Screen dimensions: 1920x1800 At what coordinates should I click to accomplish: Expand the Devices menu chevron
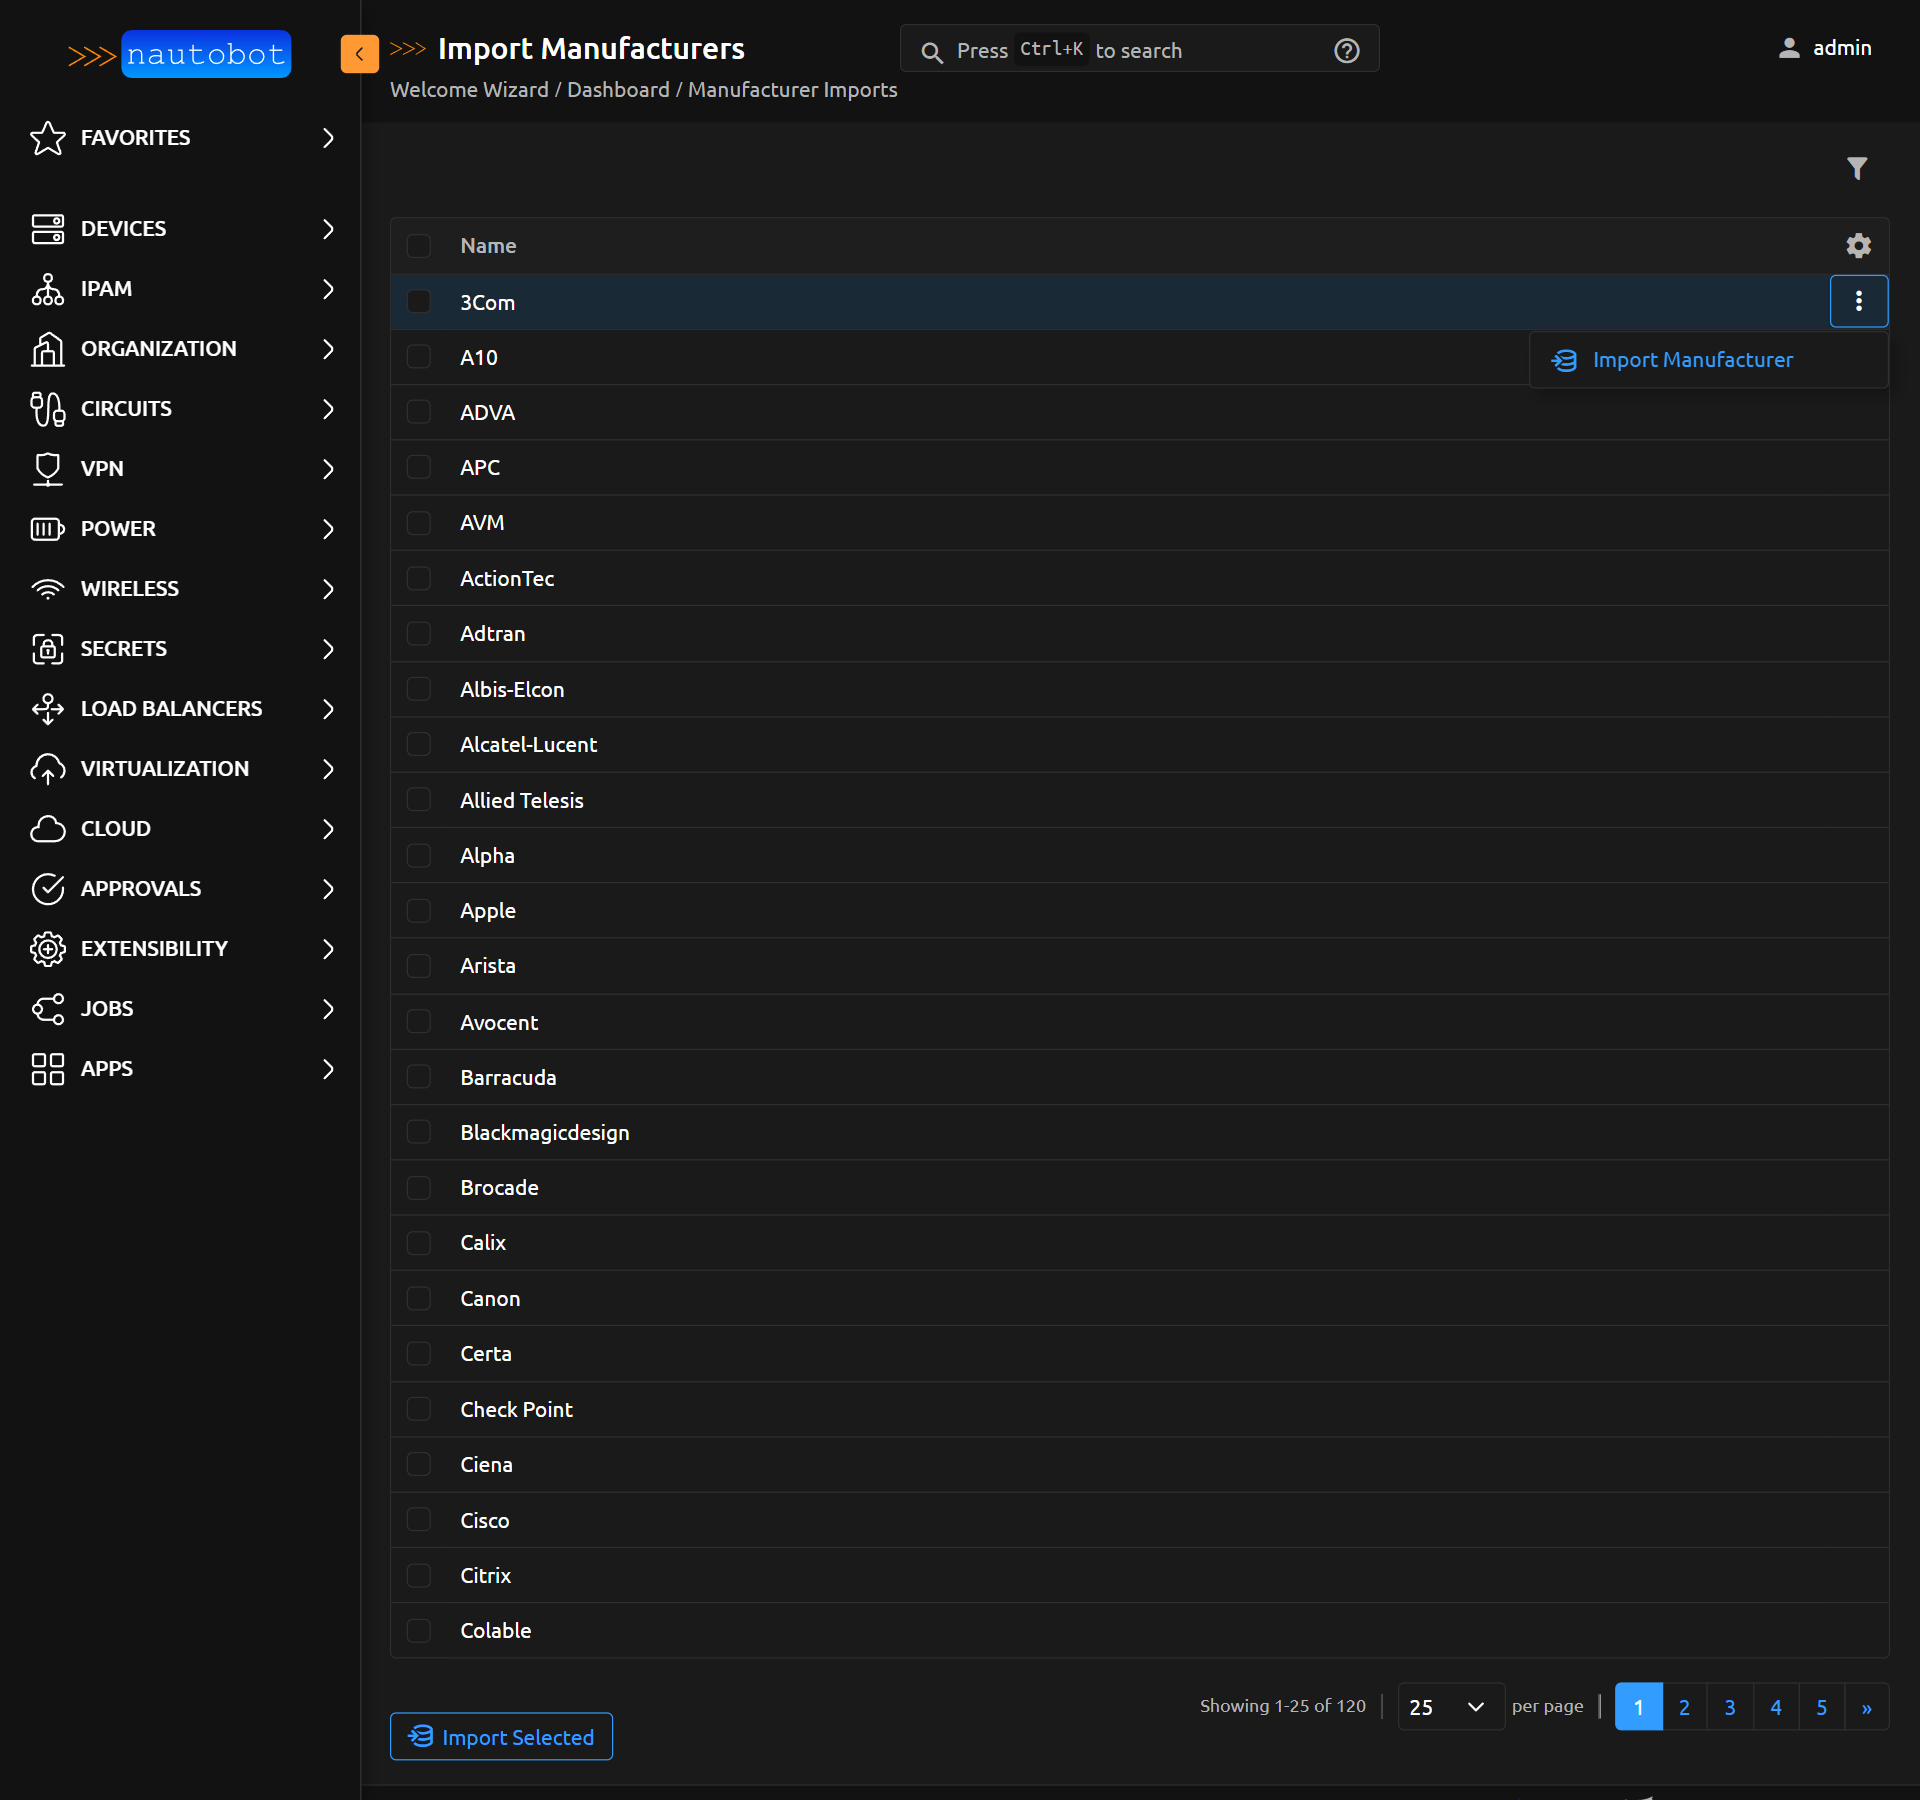pos(328,229)
